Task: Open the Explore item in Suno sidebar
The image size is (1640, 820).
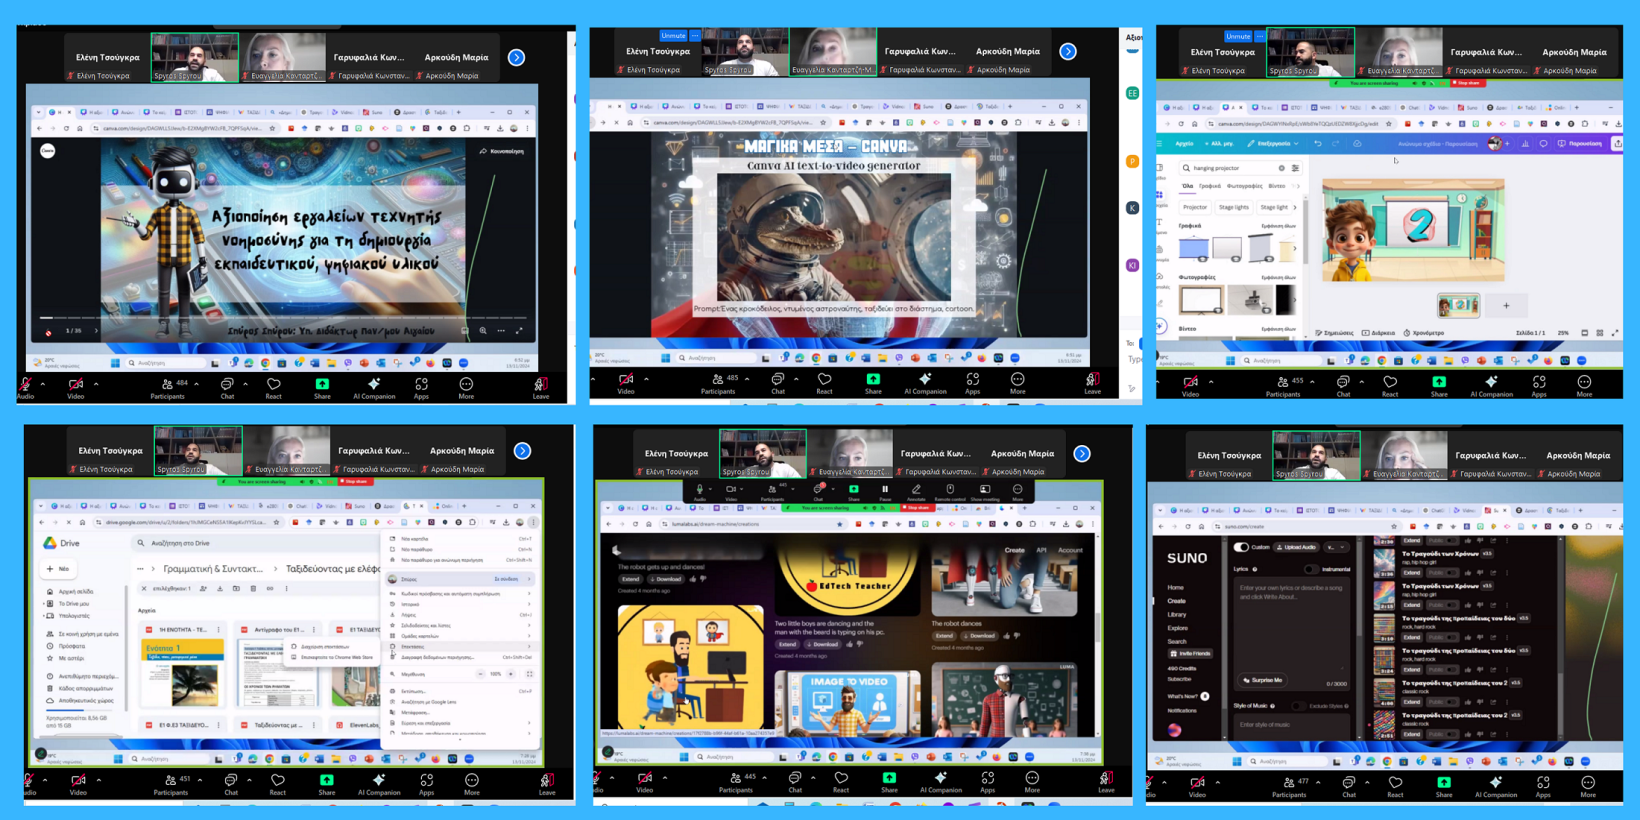Action: click(1178, 628)
